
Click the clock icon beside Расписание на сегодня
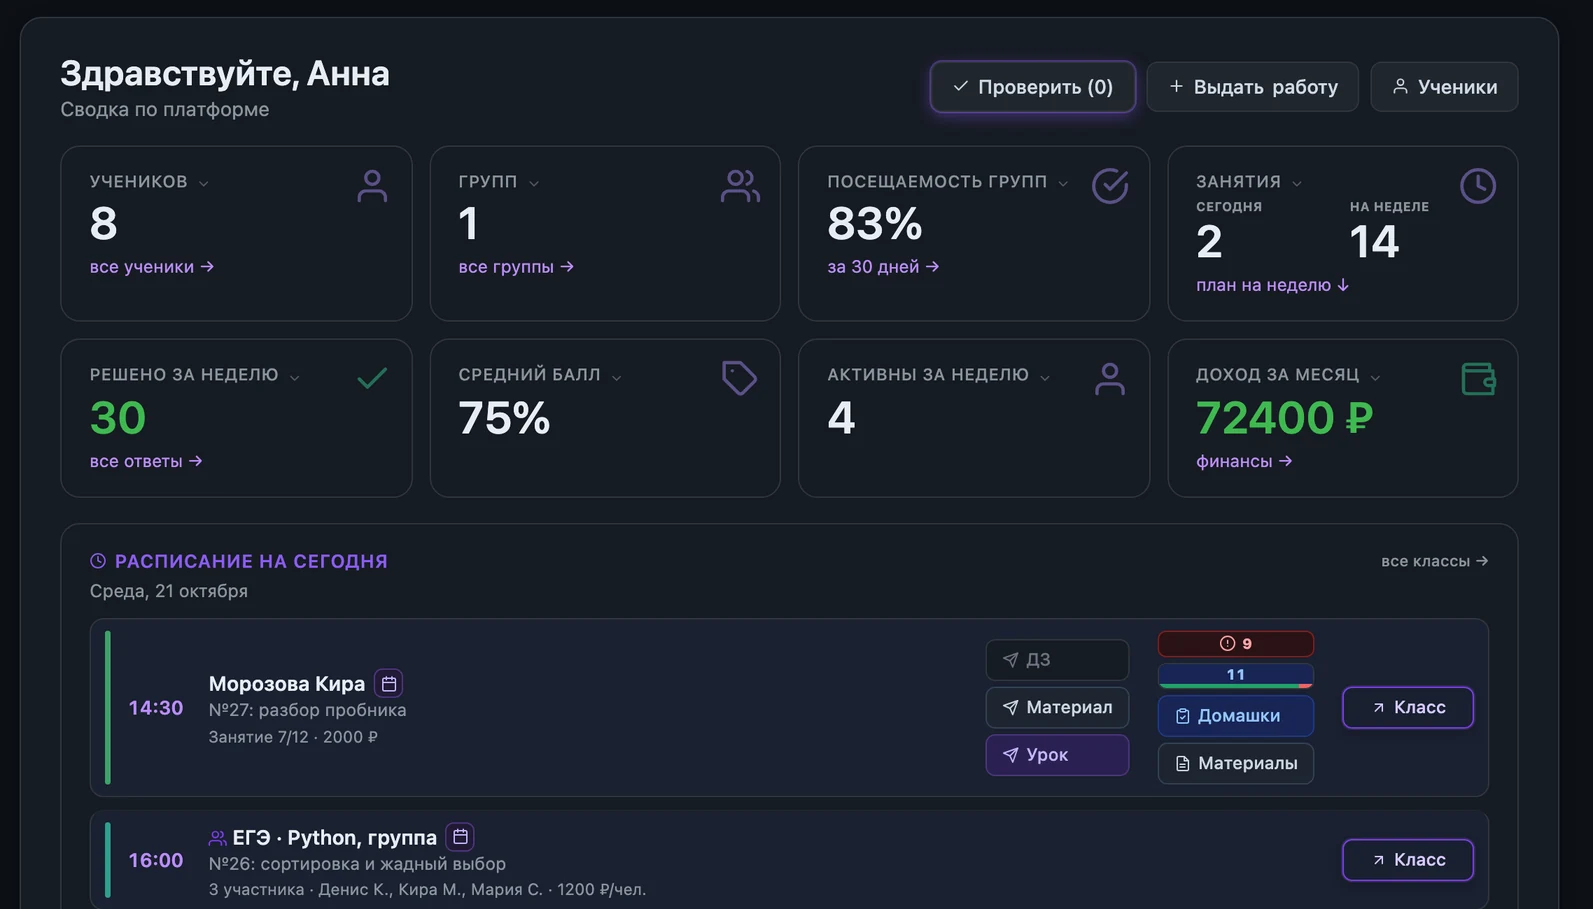98,561
